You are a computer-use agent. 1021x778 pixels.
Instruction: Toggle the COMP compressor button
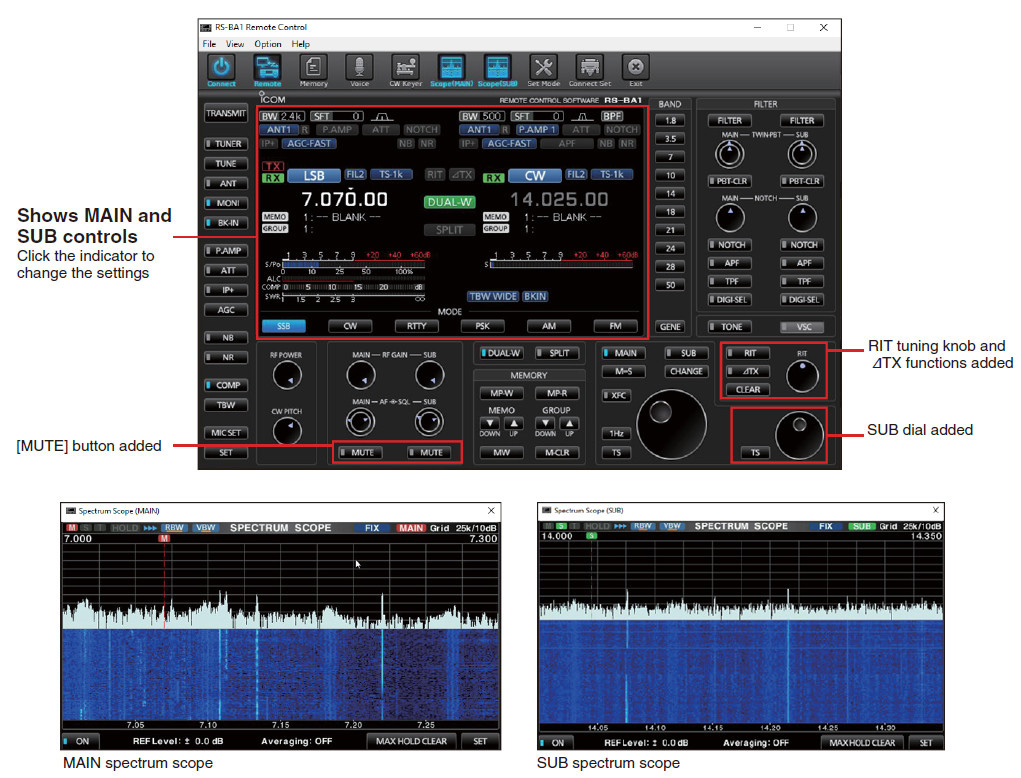226,385
